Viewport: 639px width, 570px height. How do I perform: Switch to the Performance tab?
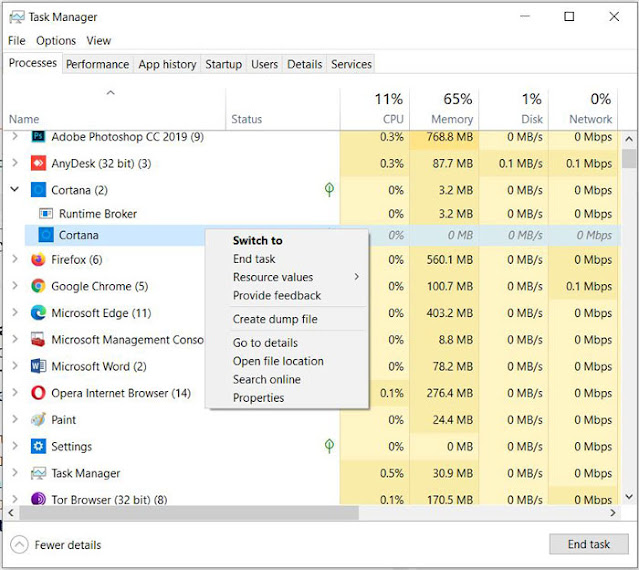97,64
